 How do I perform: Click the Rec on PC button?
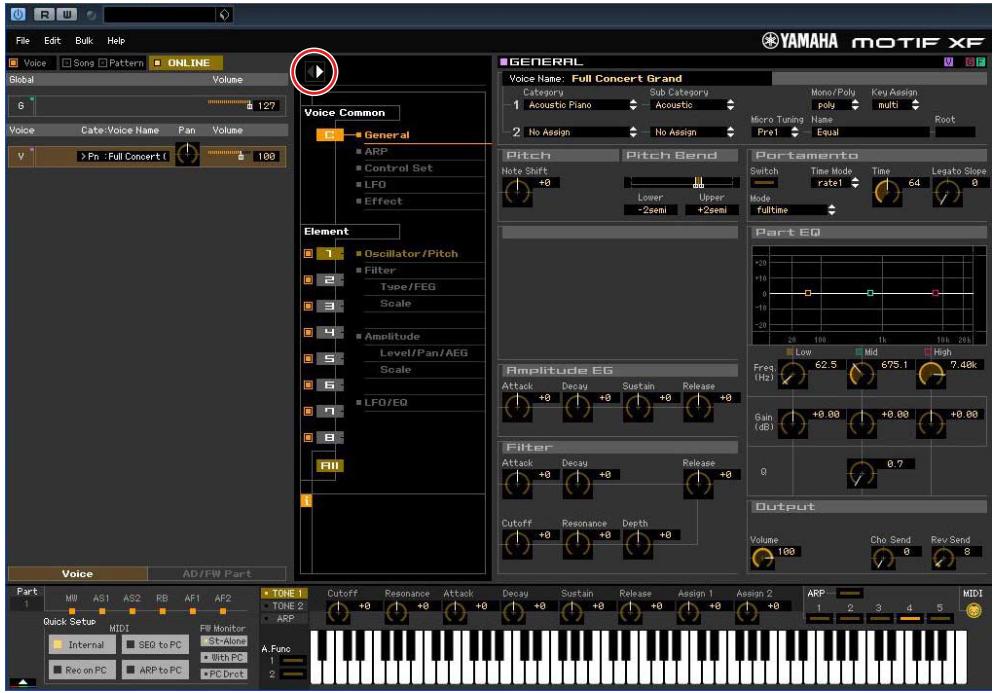[x=82, y=670]
